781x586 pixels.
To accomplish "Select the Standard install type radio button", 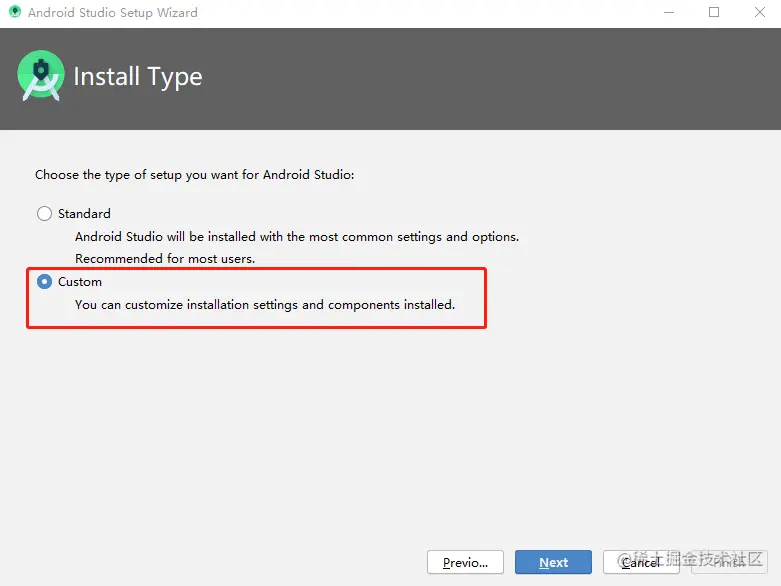I will [44, 214].
